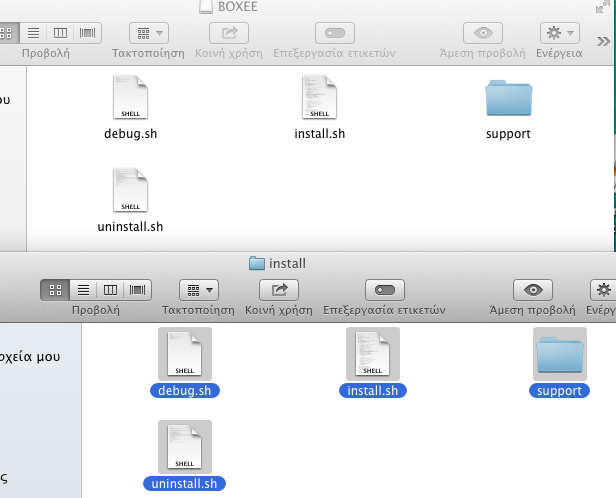This screenshot has width=616, height=498.
Task: Click debug.sh label in BOXEE window
Action: [130, 134]
